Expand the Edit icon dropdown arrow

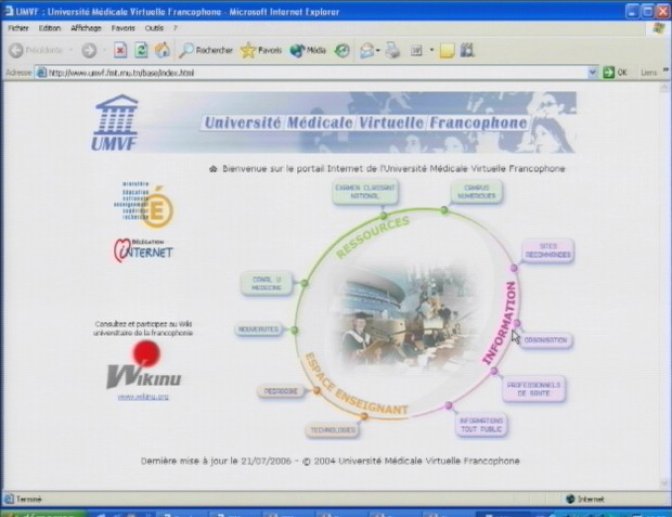[432, 50]
